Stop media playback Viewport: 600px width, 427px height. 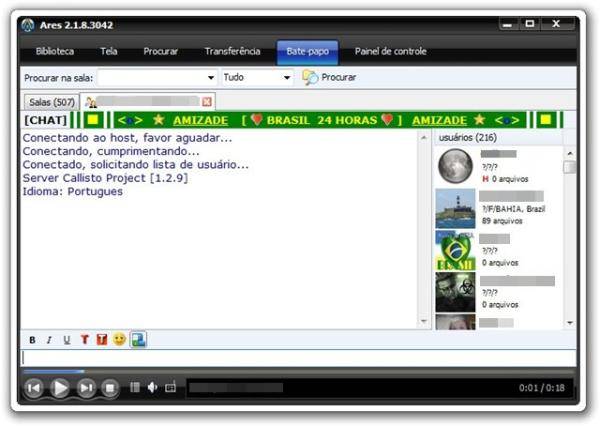pos(110,388)
